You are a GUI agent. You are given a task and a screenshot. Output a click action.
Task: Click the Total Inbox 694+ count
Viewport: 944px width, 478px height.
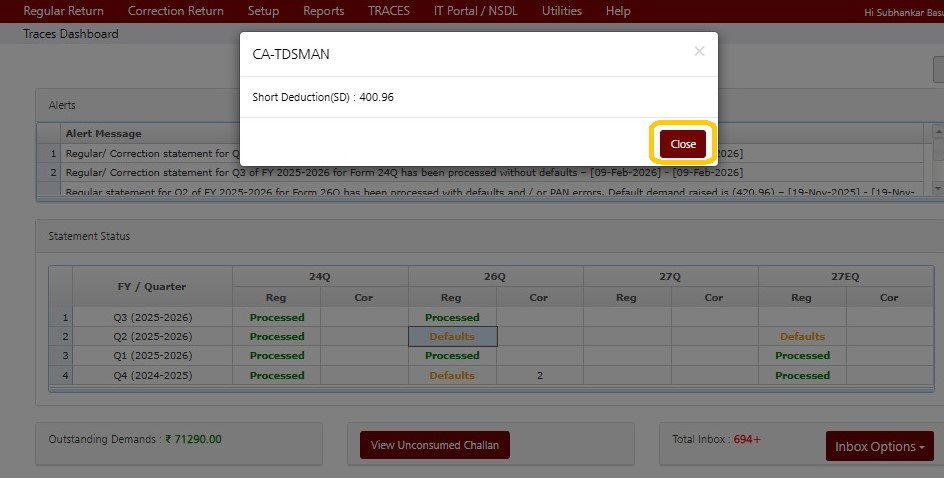(746, 439)
